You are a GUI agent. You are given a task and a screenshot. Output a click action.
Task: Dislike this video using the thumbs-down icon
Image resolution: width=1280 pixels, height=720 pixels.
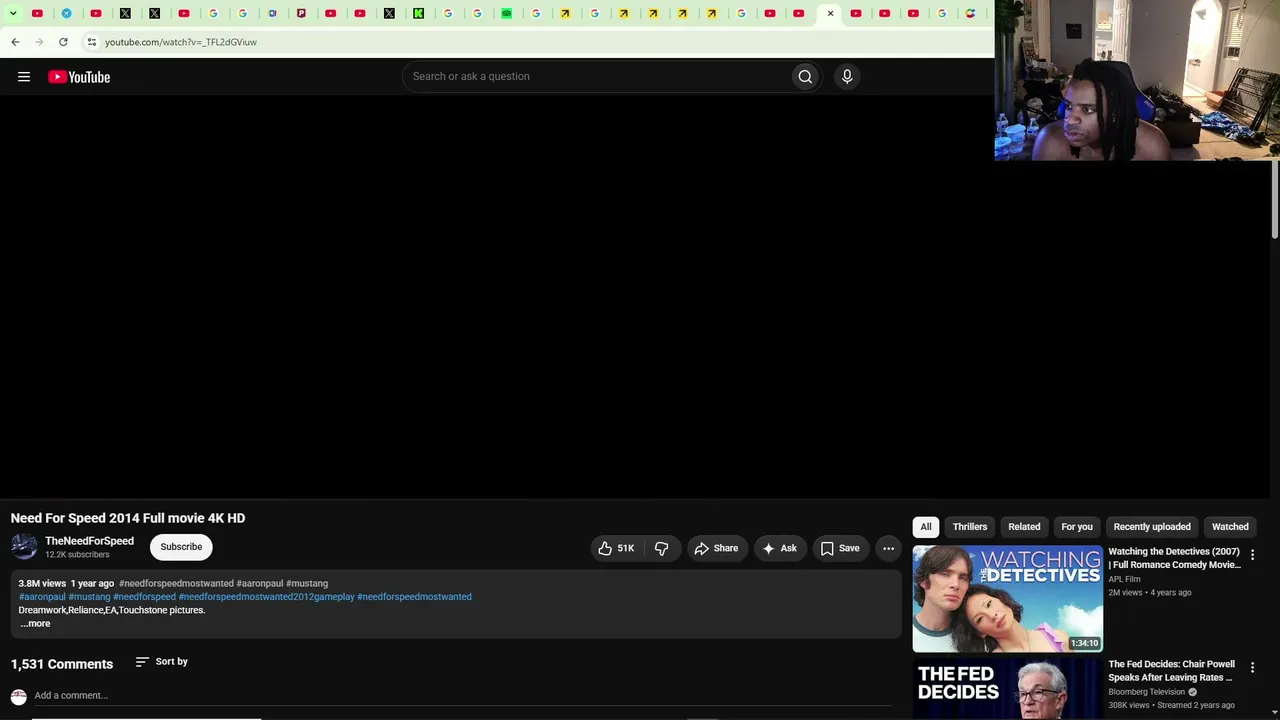(662, 548)
